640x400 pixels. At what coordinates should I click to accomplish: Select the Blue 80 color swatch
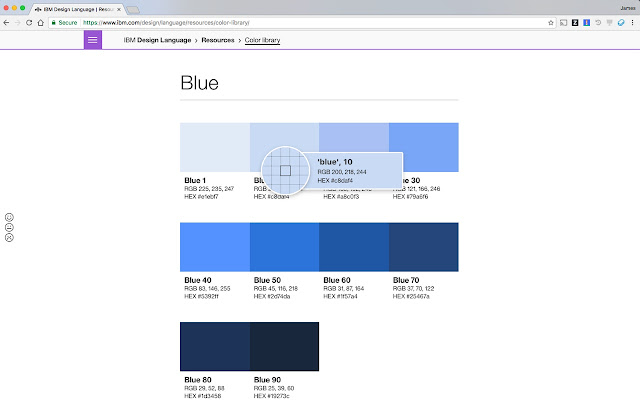215,347
